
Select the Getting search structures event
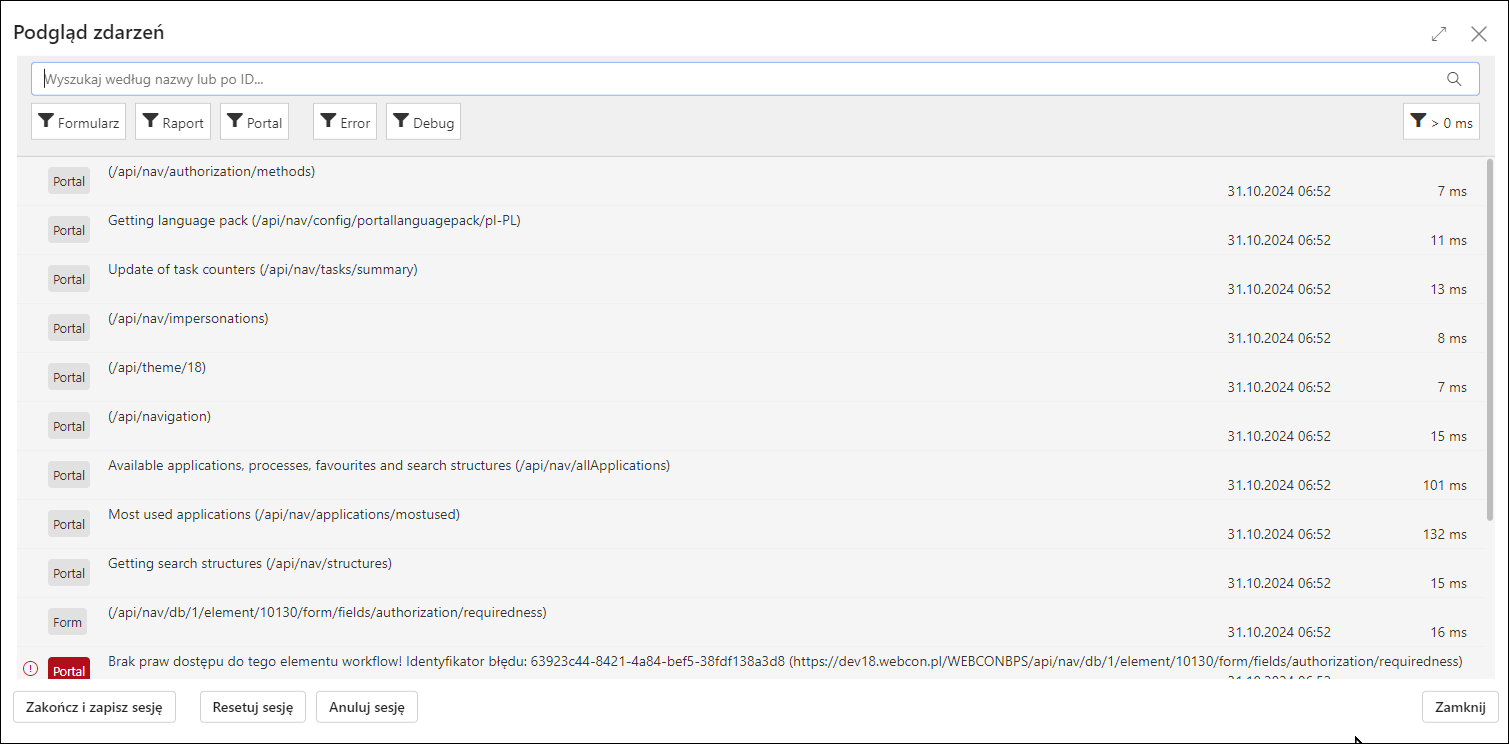[750, 573]
